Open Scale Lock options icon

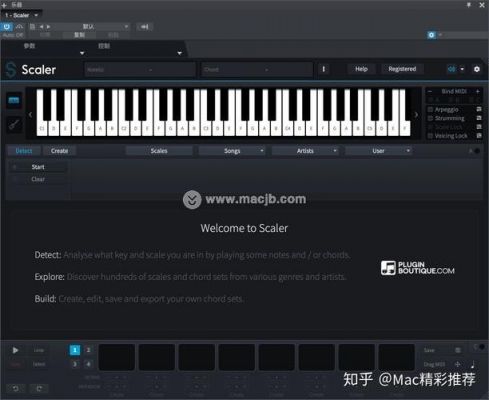point(479,127)
